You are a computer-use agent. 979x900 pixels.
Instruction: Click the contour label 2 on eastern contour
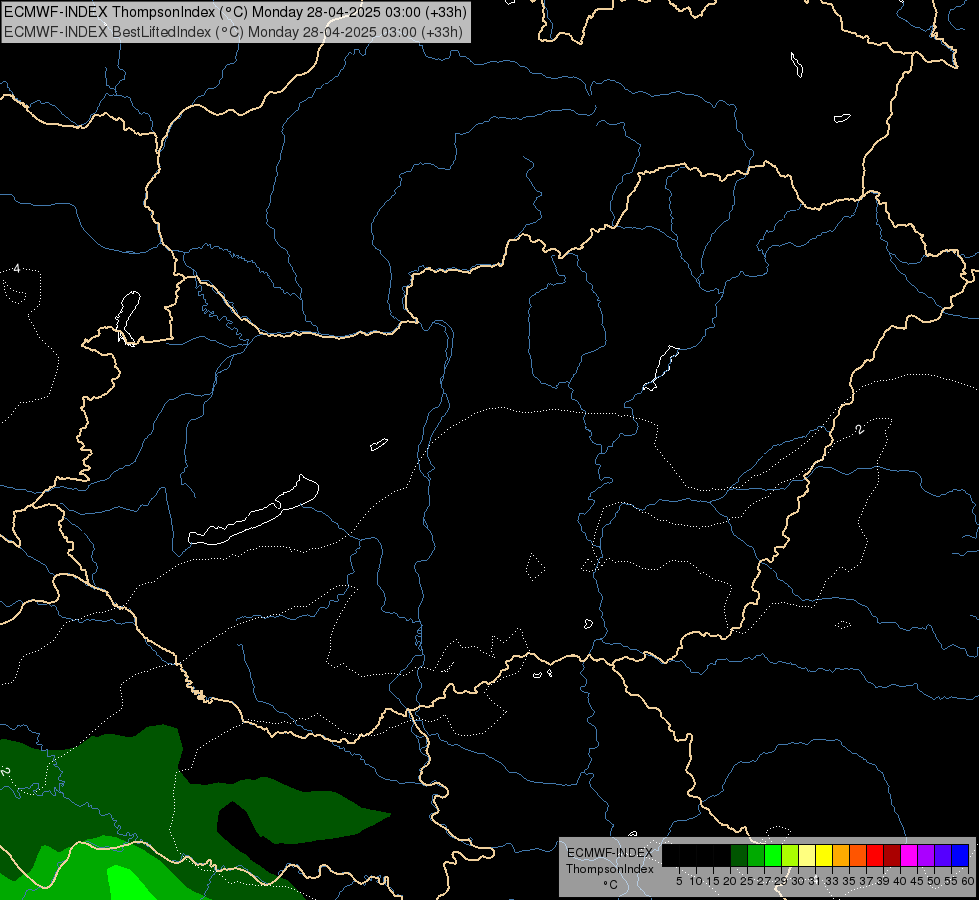click(860, 429)
